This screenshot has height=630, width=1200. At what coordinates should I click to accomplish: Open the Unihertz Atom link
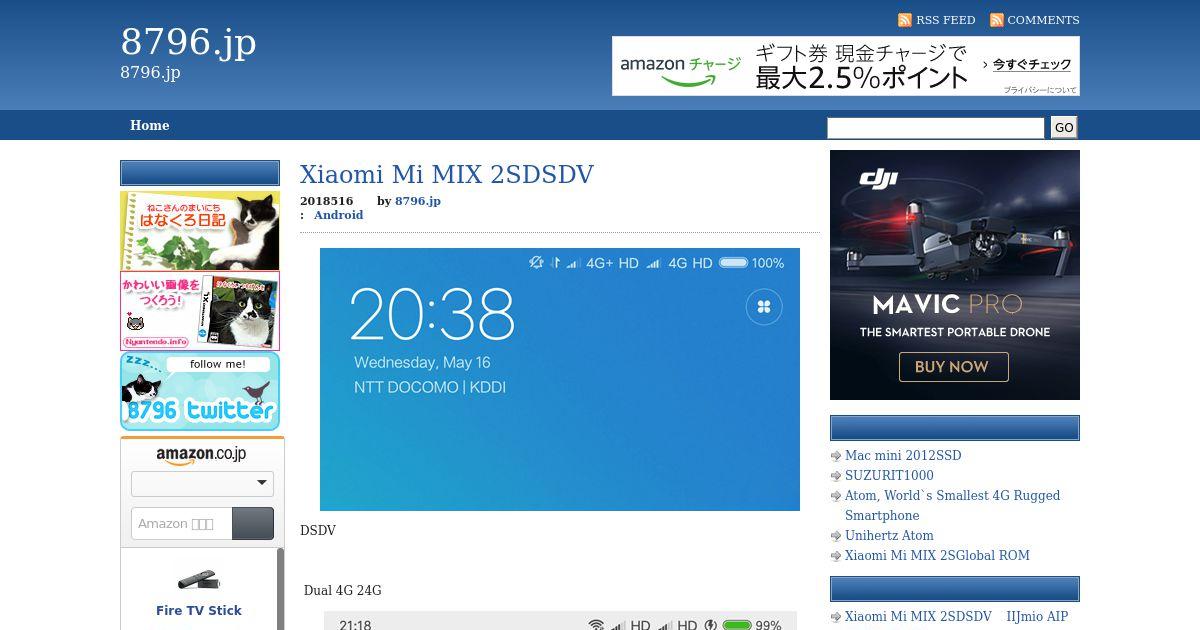[889, 535]
